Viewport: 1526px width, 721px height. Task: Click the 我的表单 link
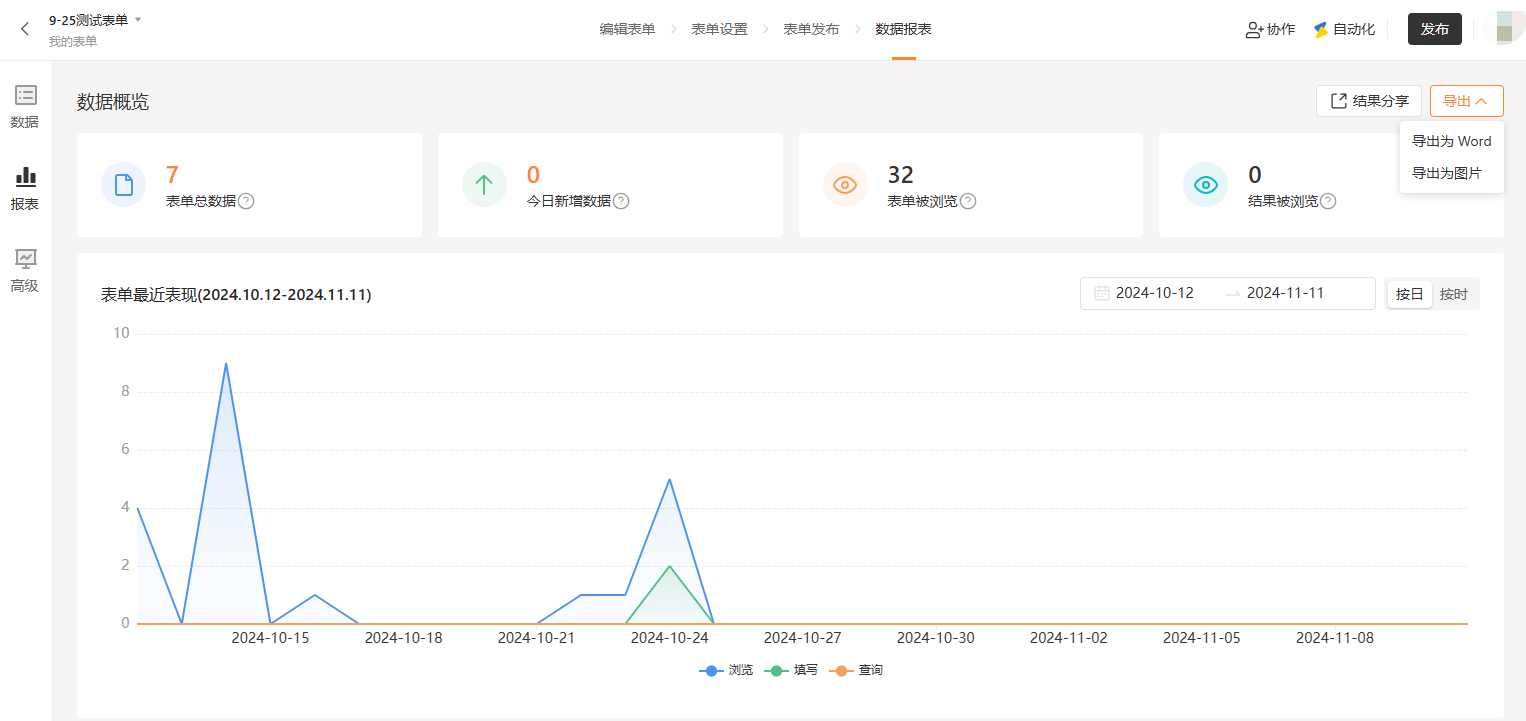point(73,41)
